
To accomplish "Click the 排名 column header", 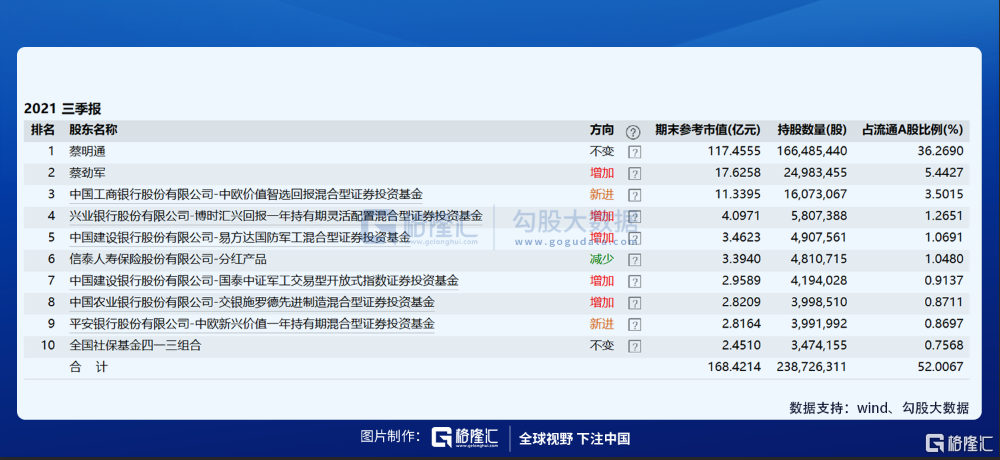I will 43,130.
